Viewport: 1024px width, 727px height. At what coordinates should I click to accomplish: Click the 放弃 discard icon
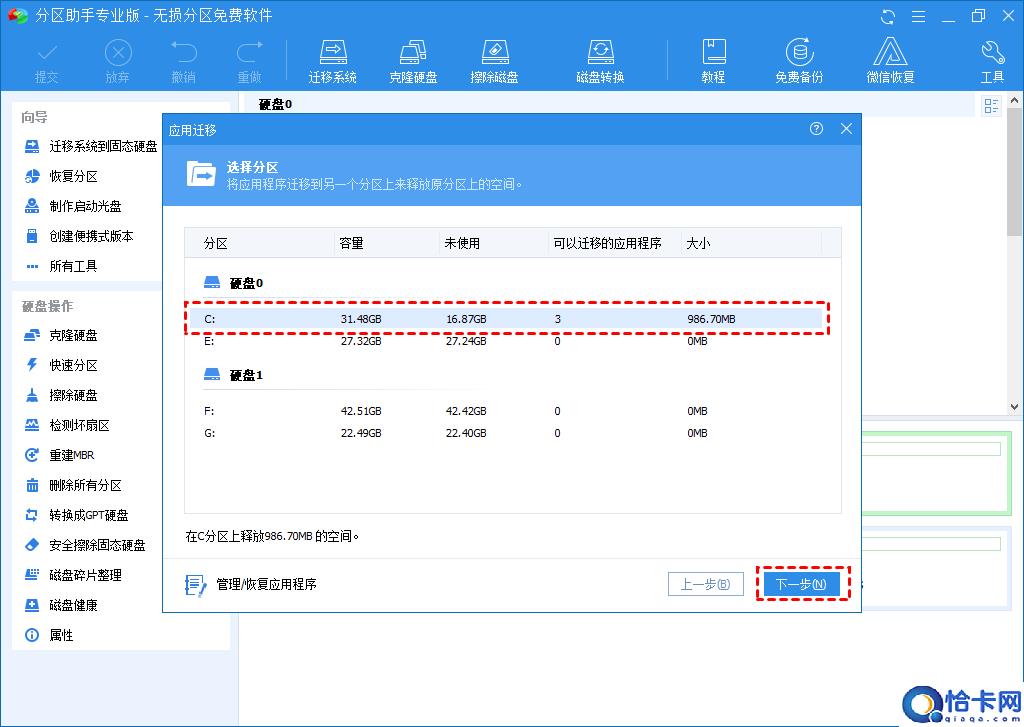[118, 61]
